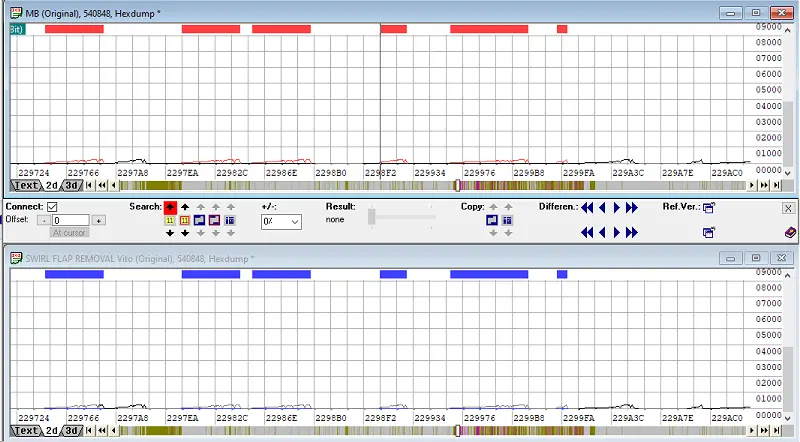Screen dimensions: 800x442
Task: Switch to Text tab in SWIRL FLAP window
Action: [x=26, y=431]
